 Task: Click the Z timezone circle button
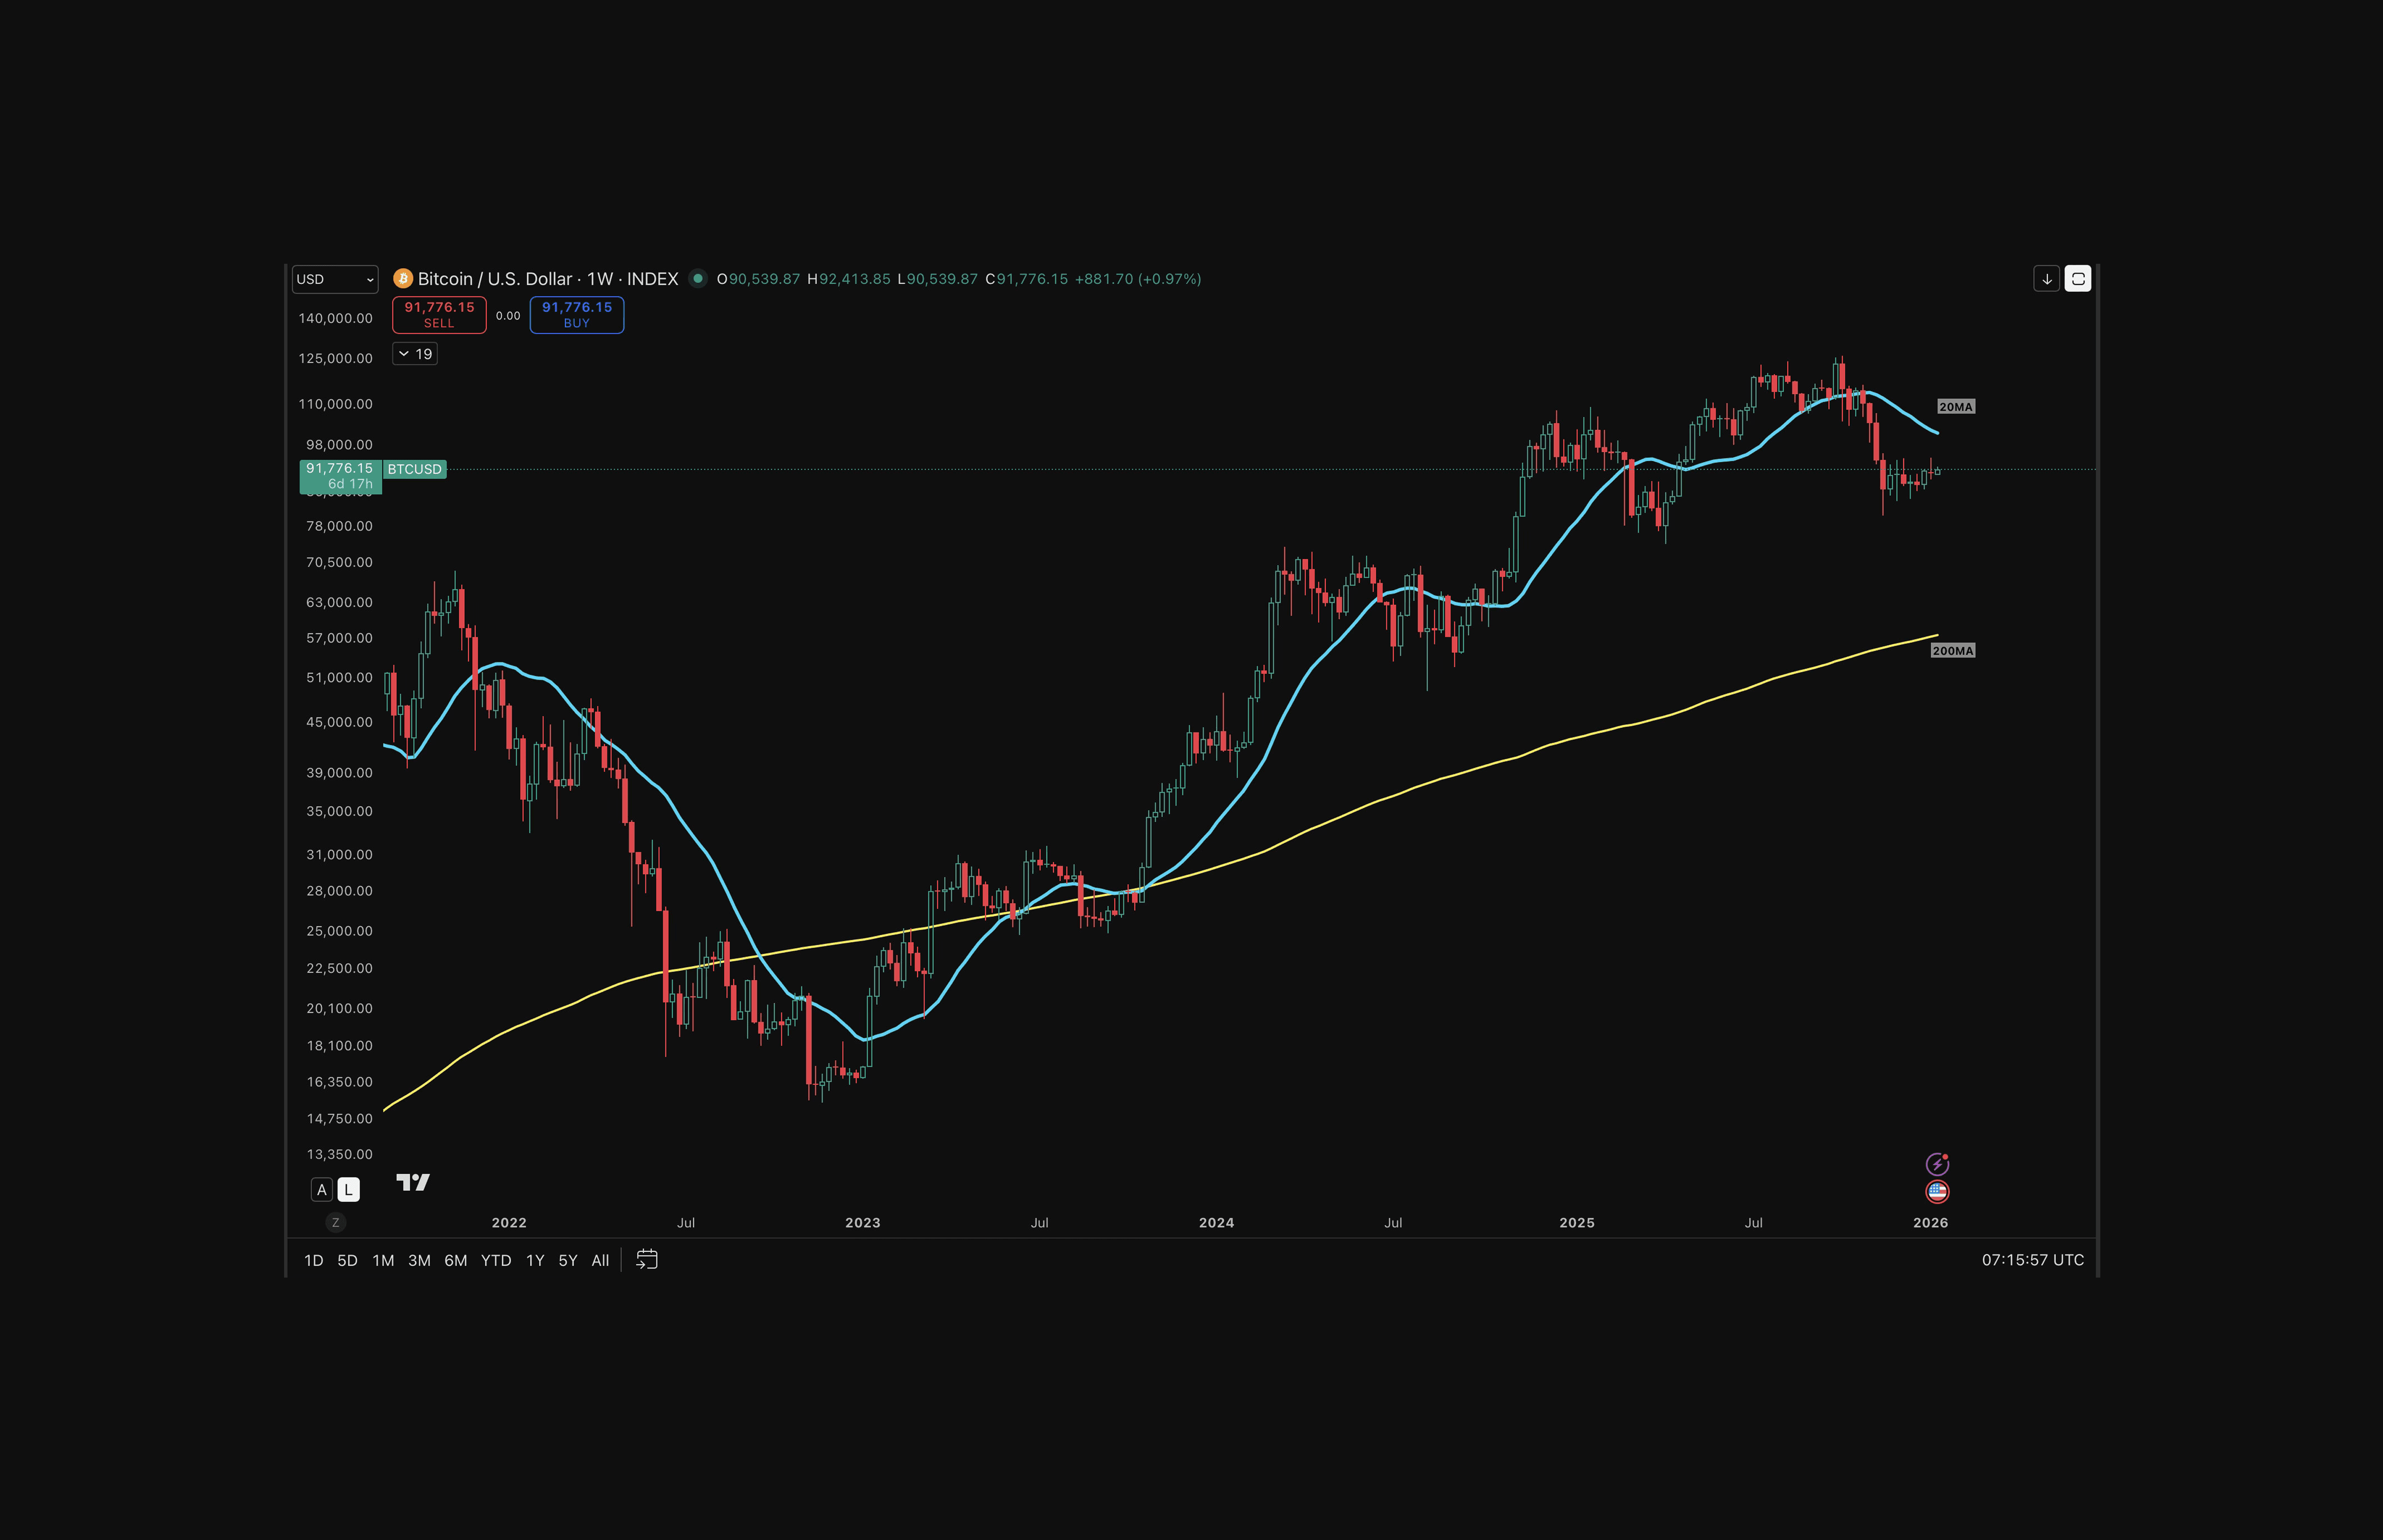coord(335,1223)
